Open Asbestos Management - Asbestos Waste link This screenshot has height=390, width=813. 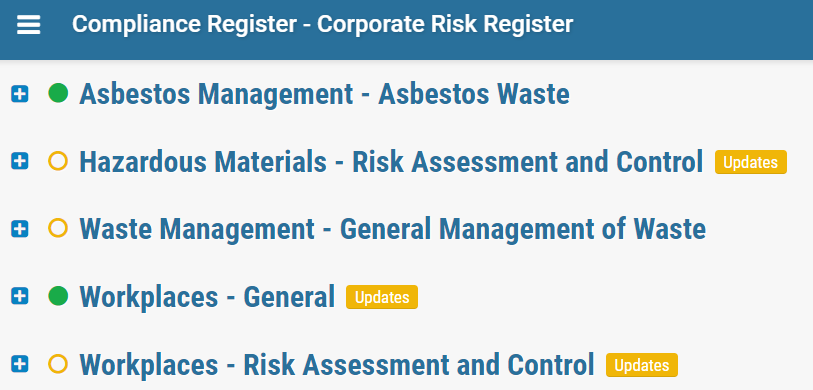324,94
